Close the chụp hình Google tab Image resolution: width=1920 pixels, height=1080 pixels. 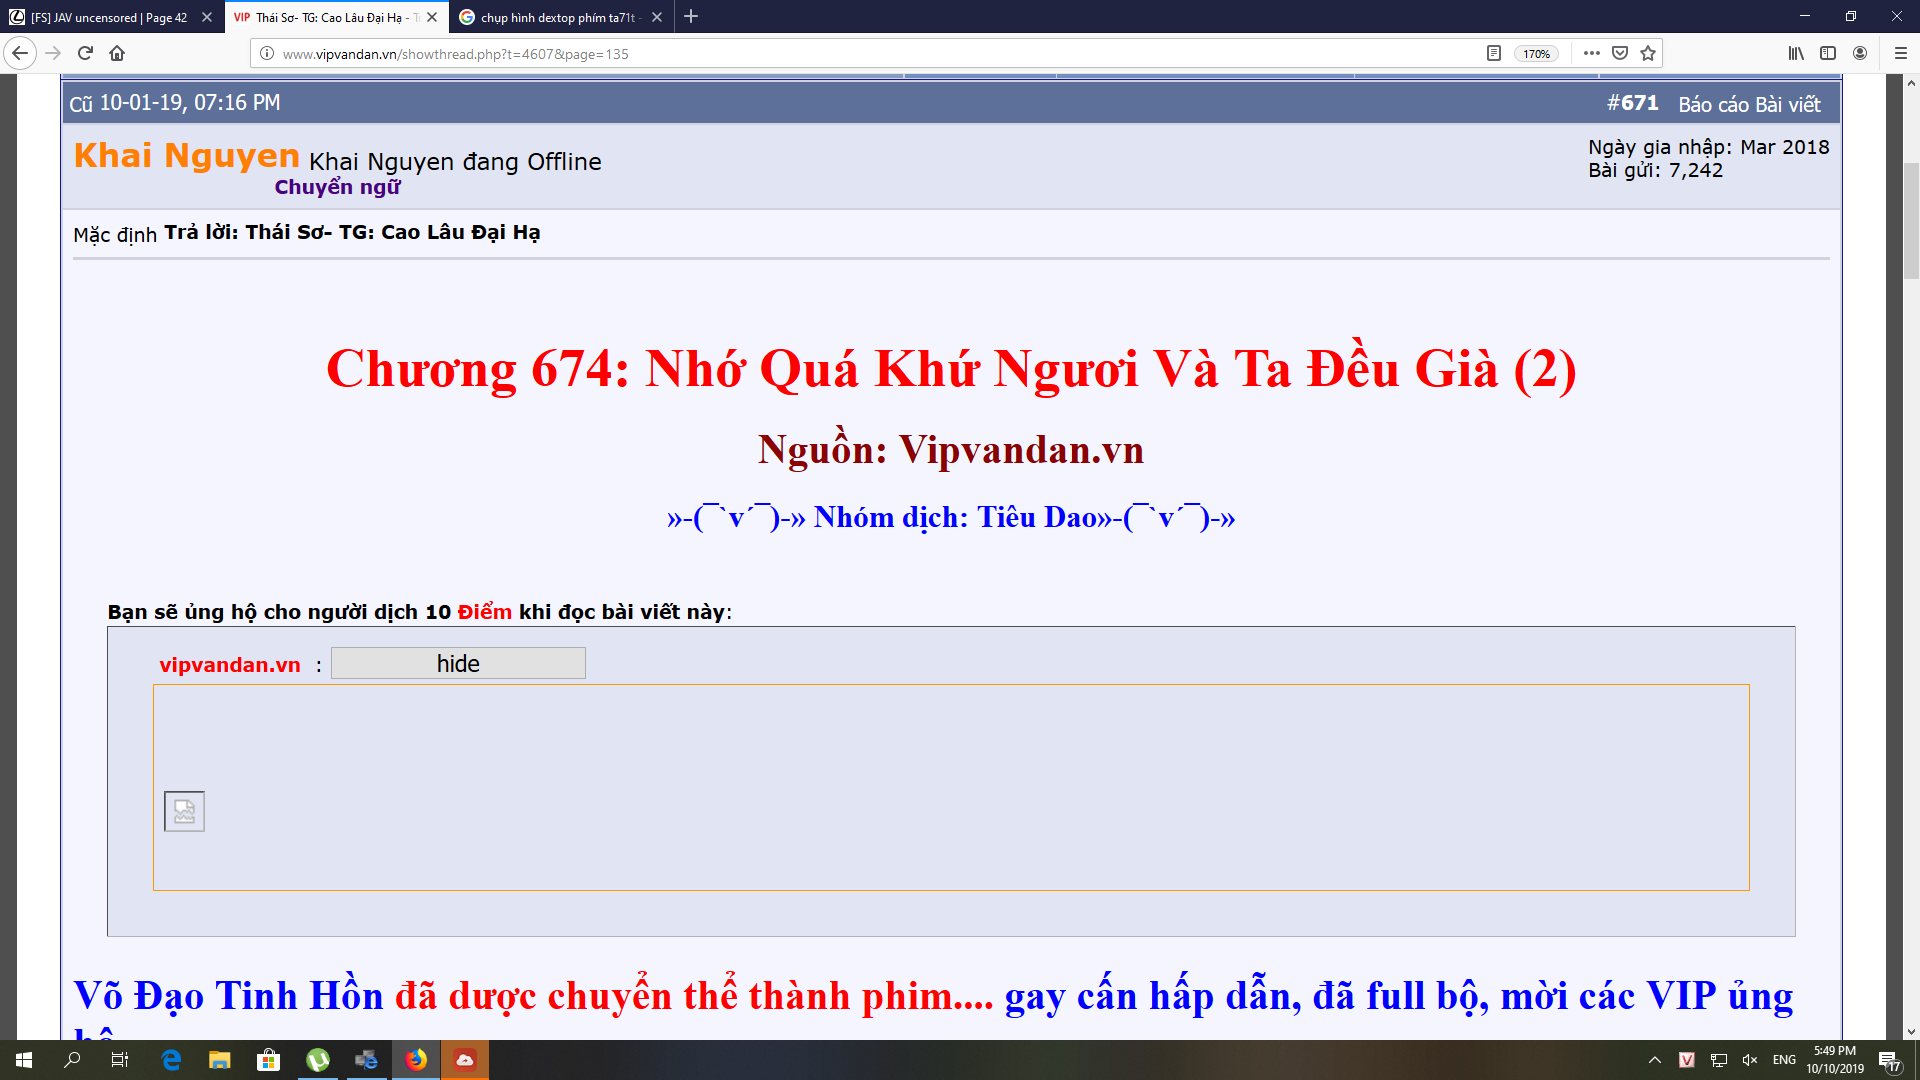pyautogui.click(x=657, y=17)
